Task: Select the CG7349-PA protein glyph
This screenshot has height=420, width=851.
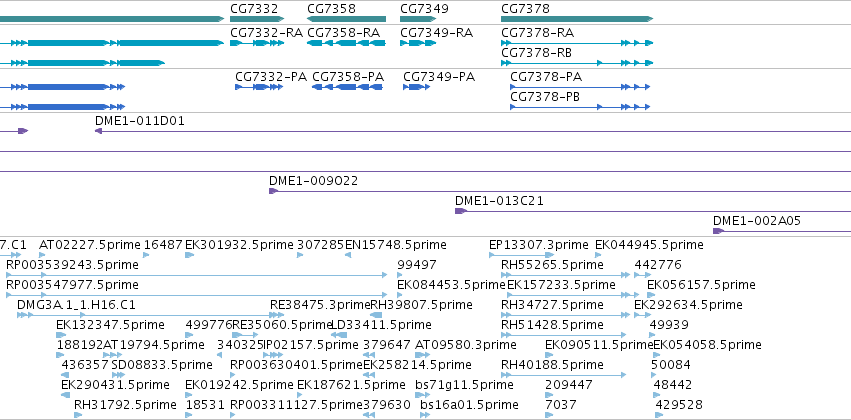Action: tap(416, 87)
